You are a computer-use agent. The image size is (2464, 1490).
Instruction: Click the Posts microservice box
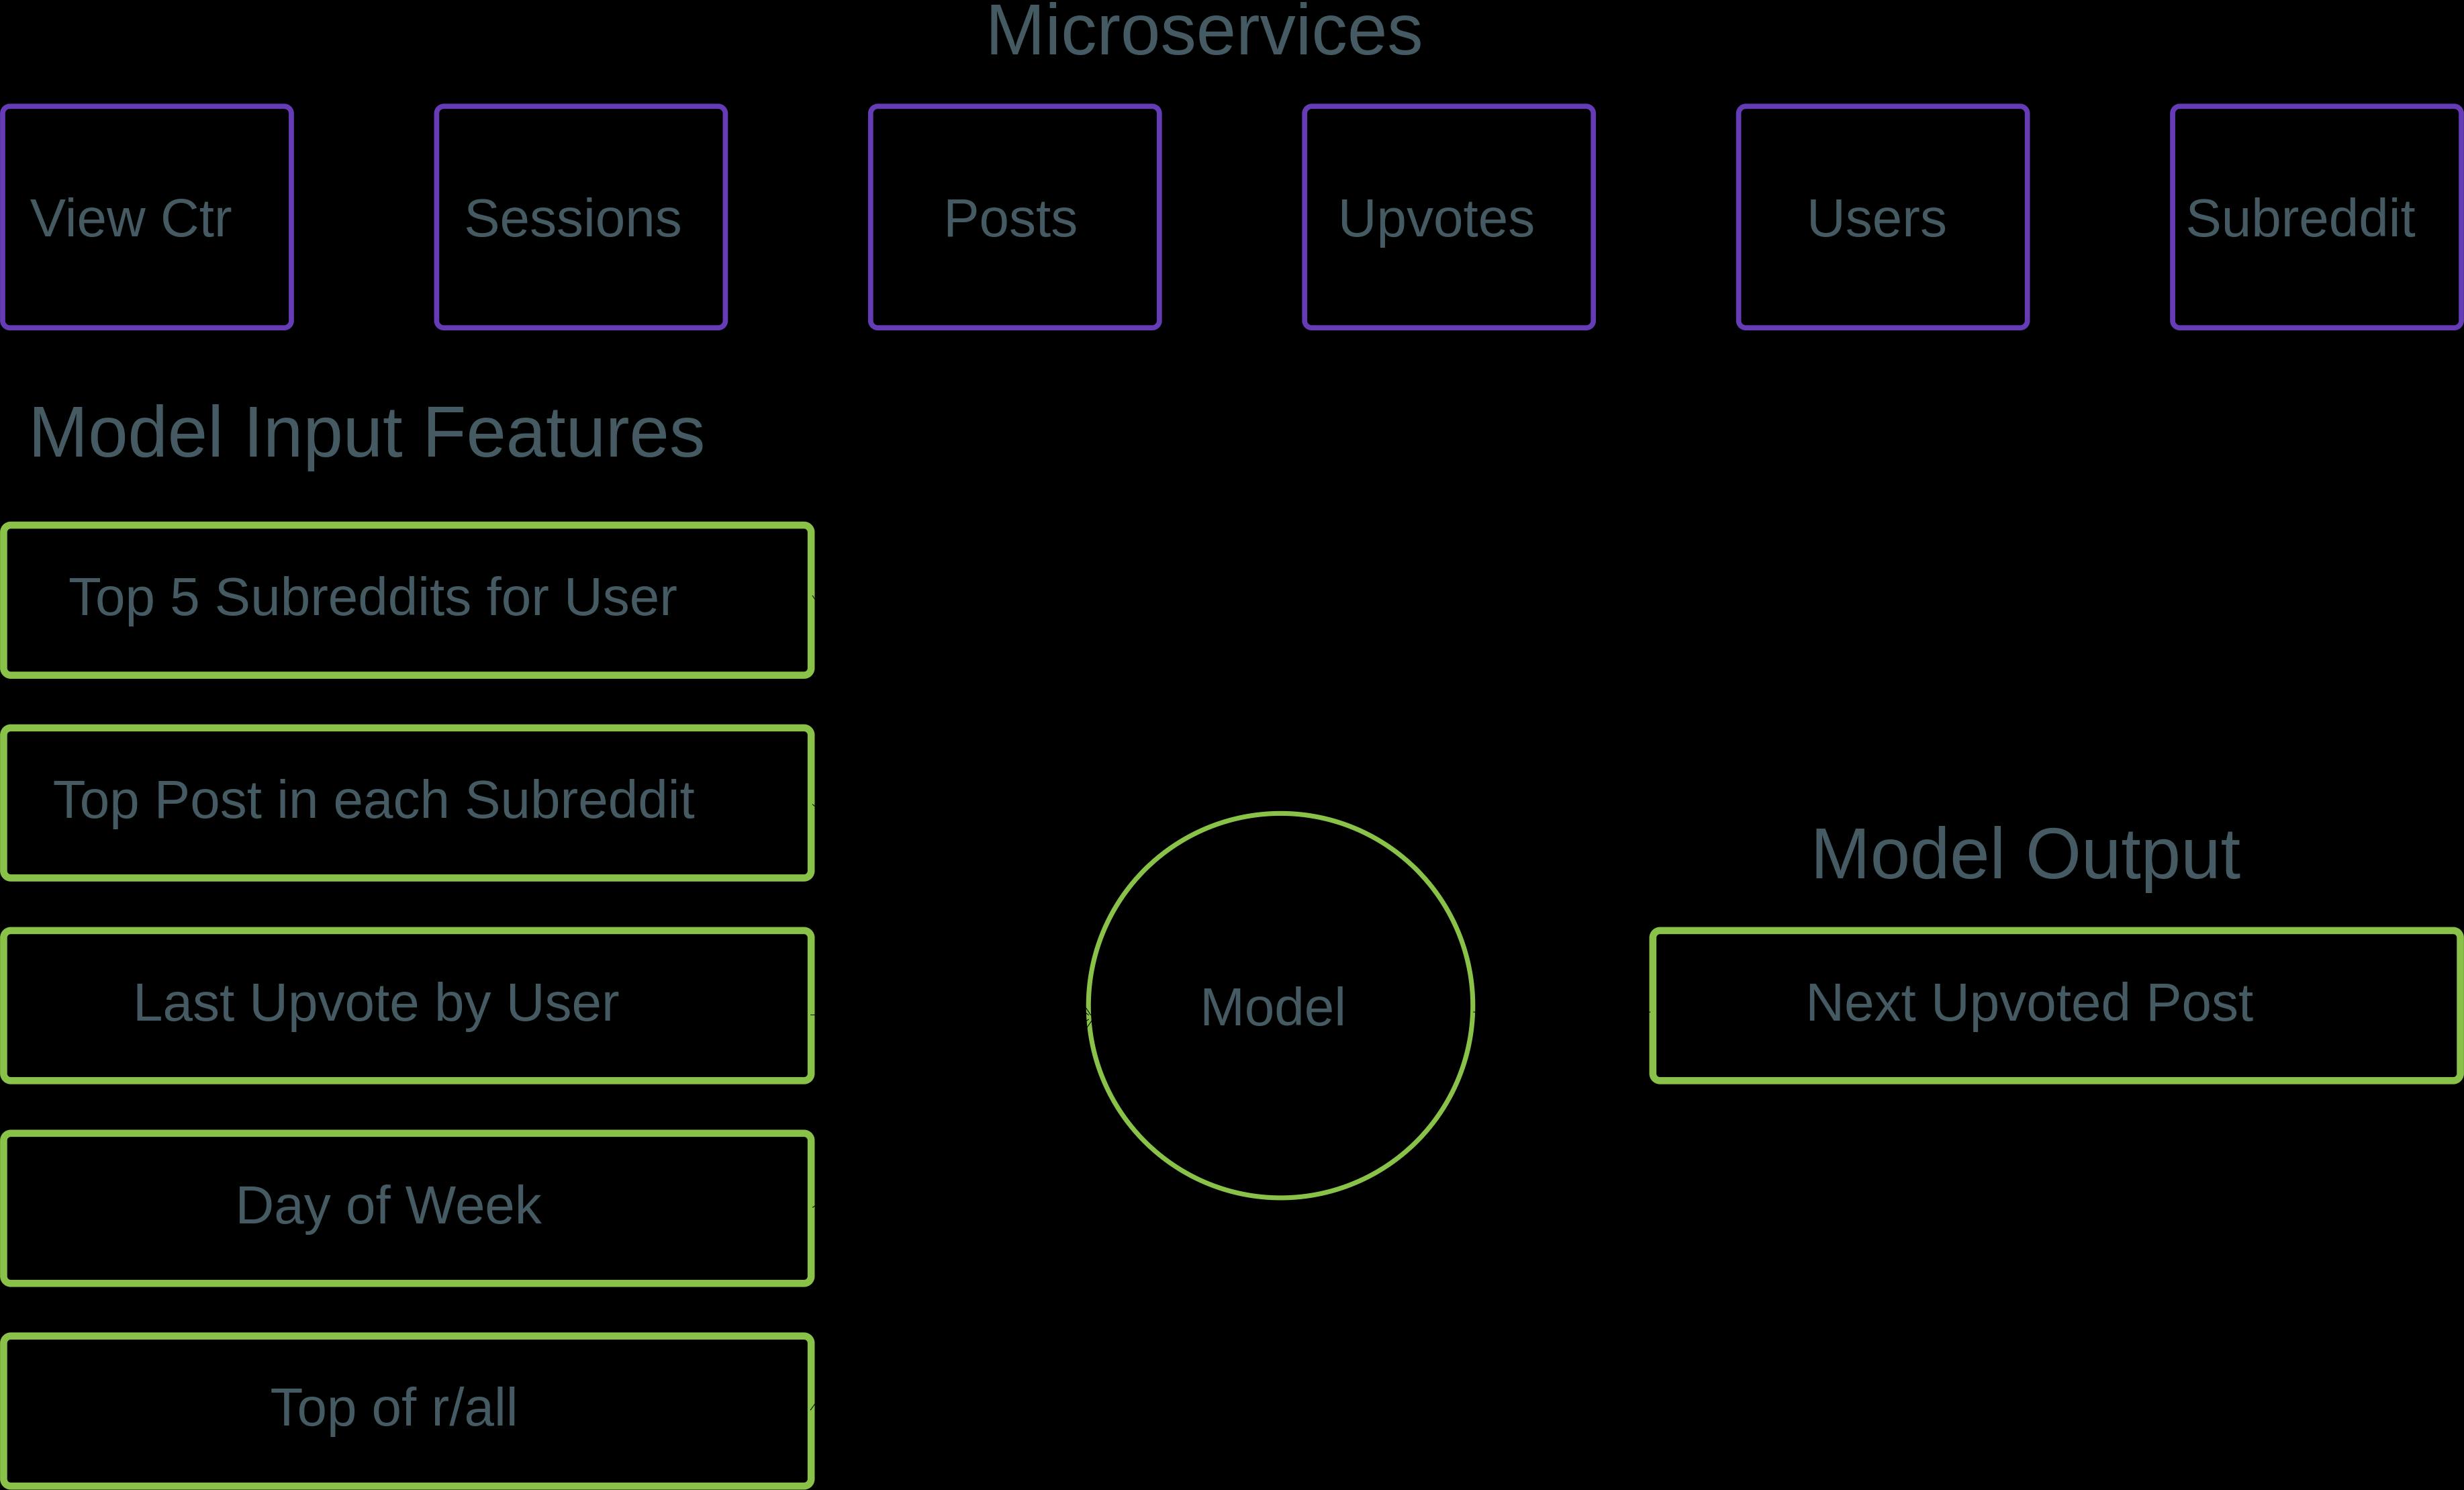pos(1015,217)
